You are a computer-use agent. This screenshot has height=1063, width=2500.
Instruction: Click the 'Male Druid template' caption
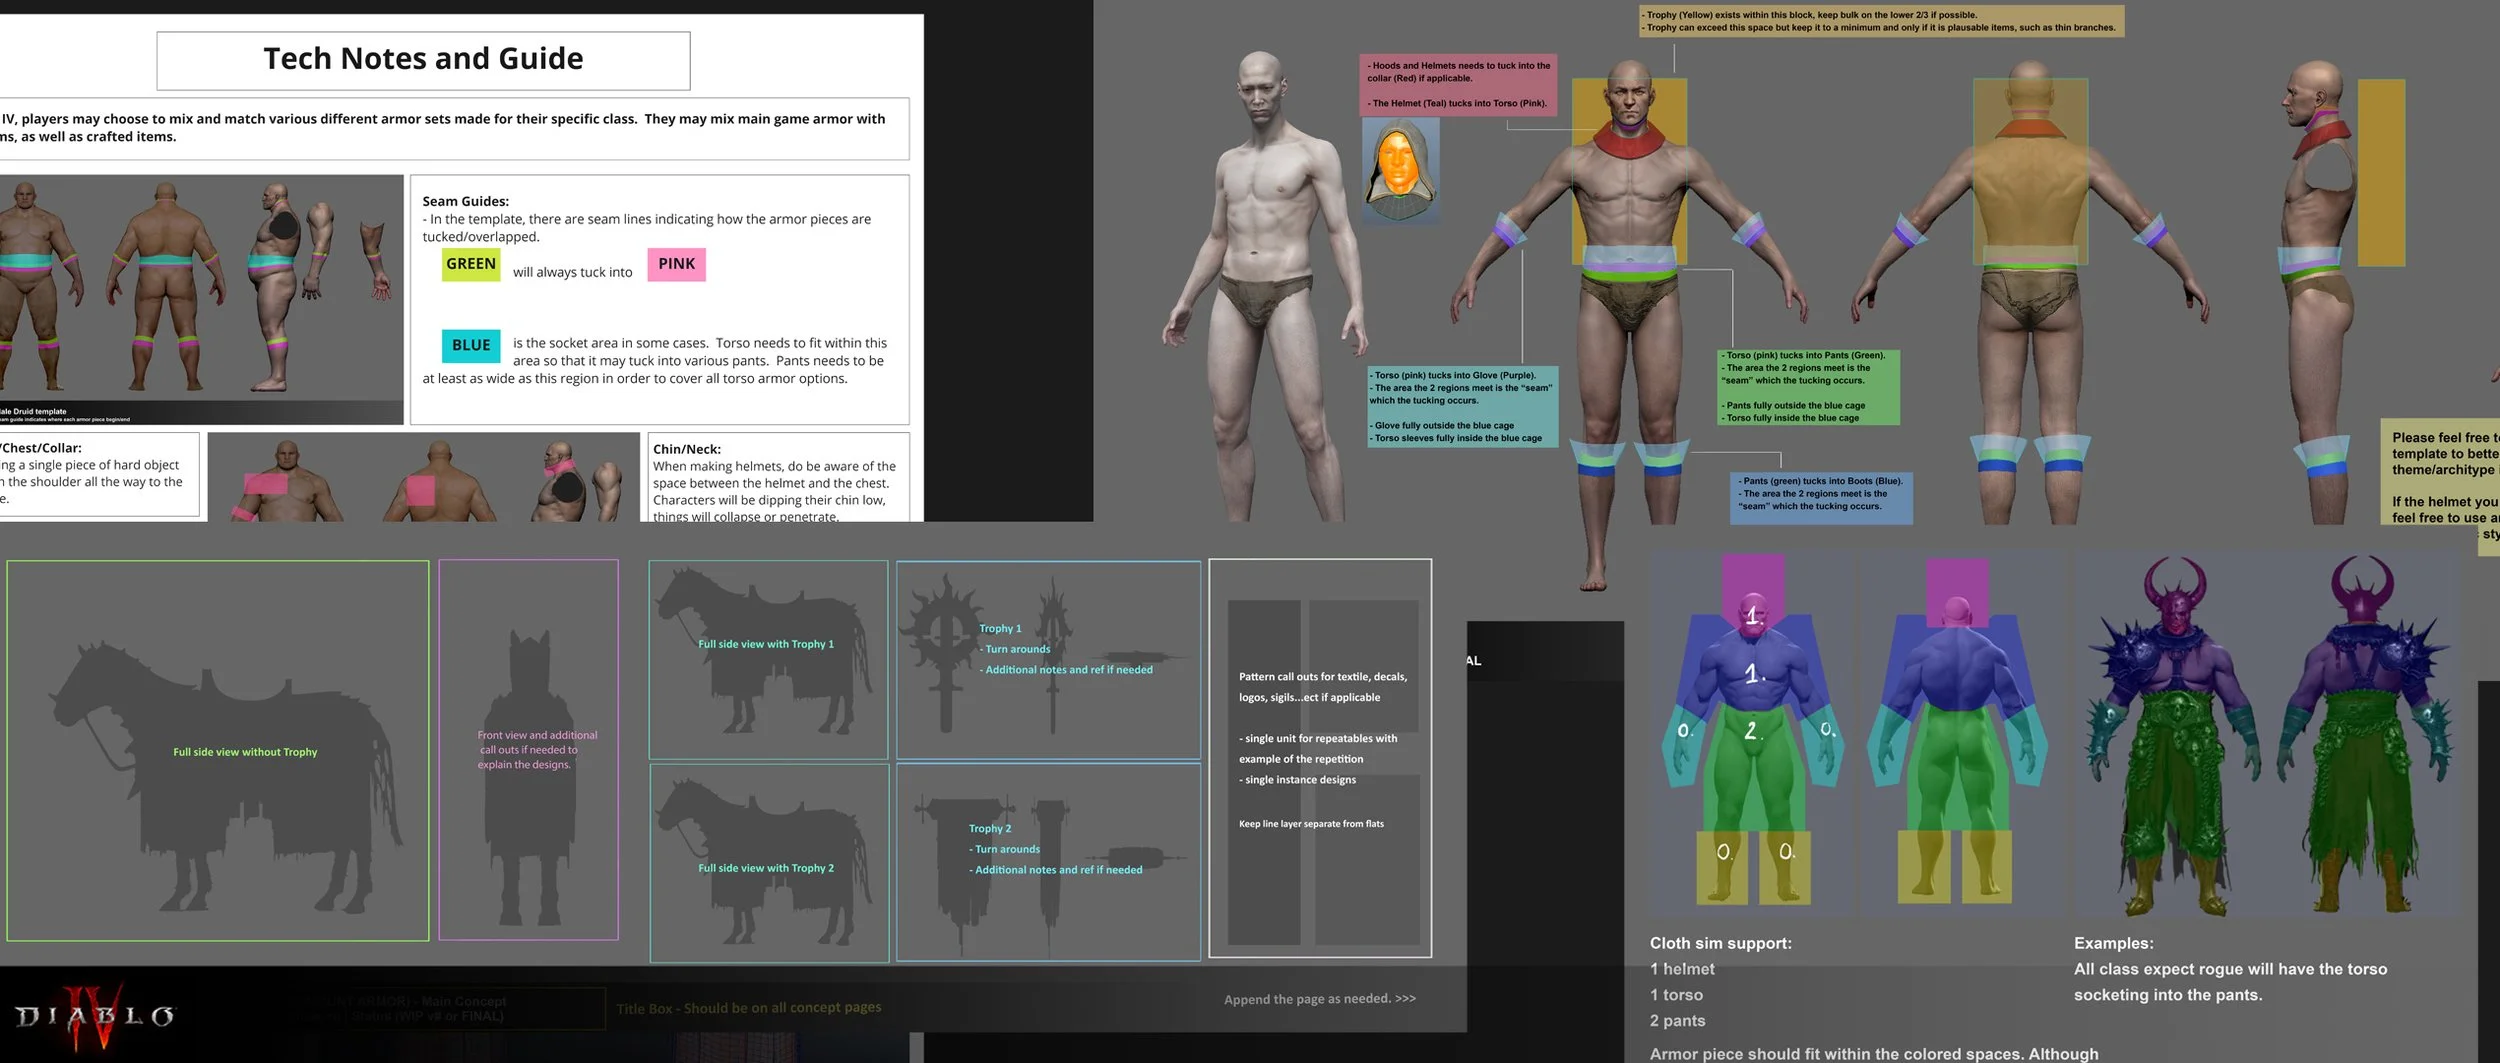pyautogui.click(x=34, y=411)
